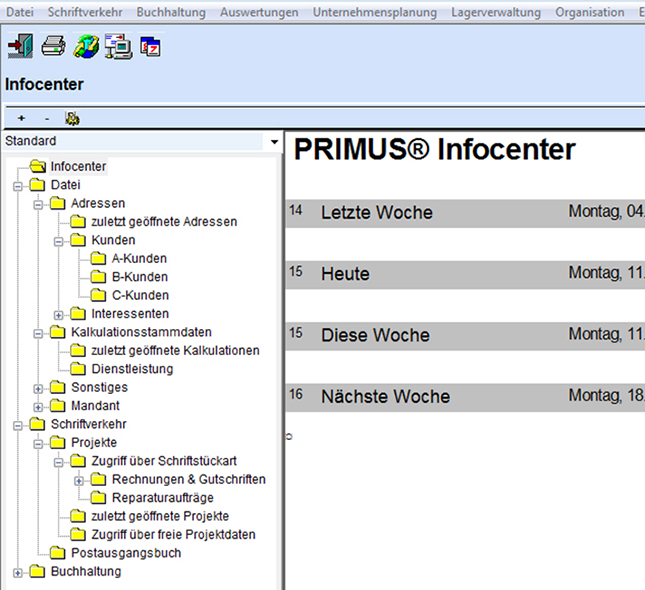Viewport: 645px width, 590px height.
Task: Click the printer icon
Action: [x=53, y=46]
